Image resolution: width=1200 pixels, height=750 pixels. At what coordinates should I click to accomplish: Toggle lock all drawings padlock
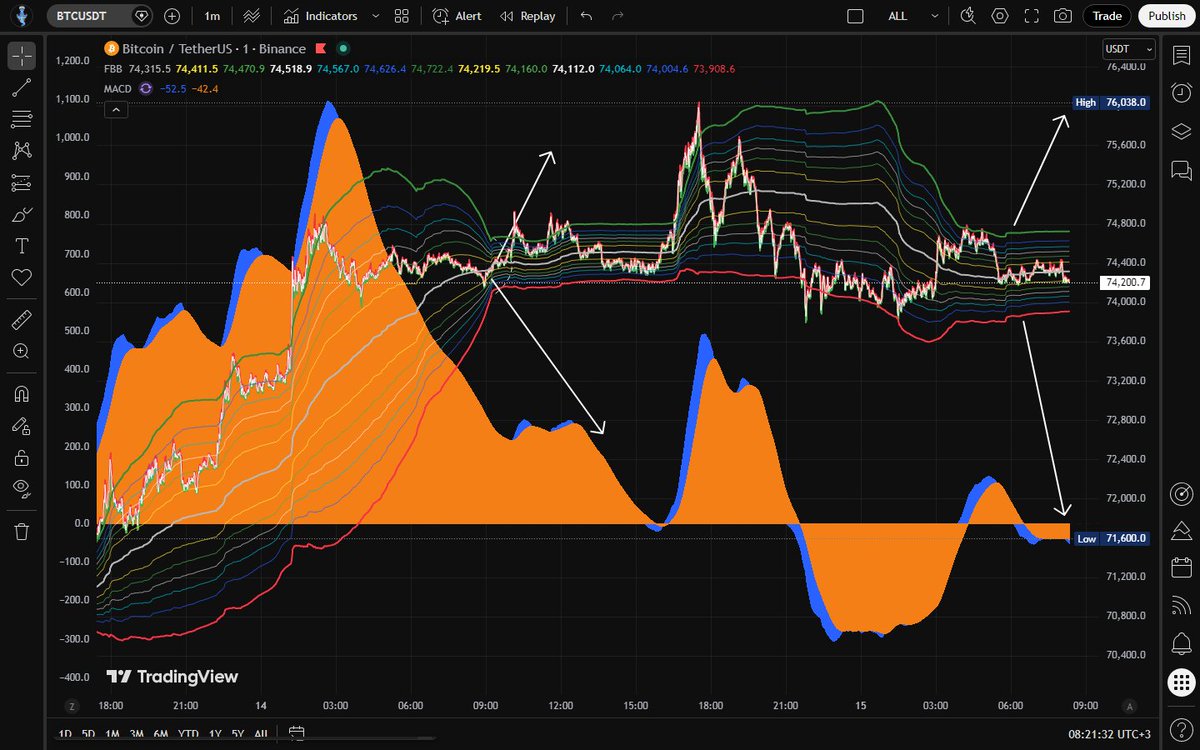pyautogui.click(x=21, y=458)
